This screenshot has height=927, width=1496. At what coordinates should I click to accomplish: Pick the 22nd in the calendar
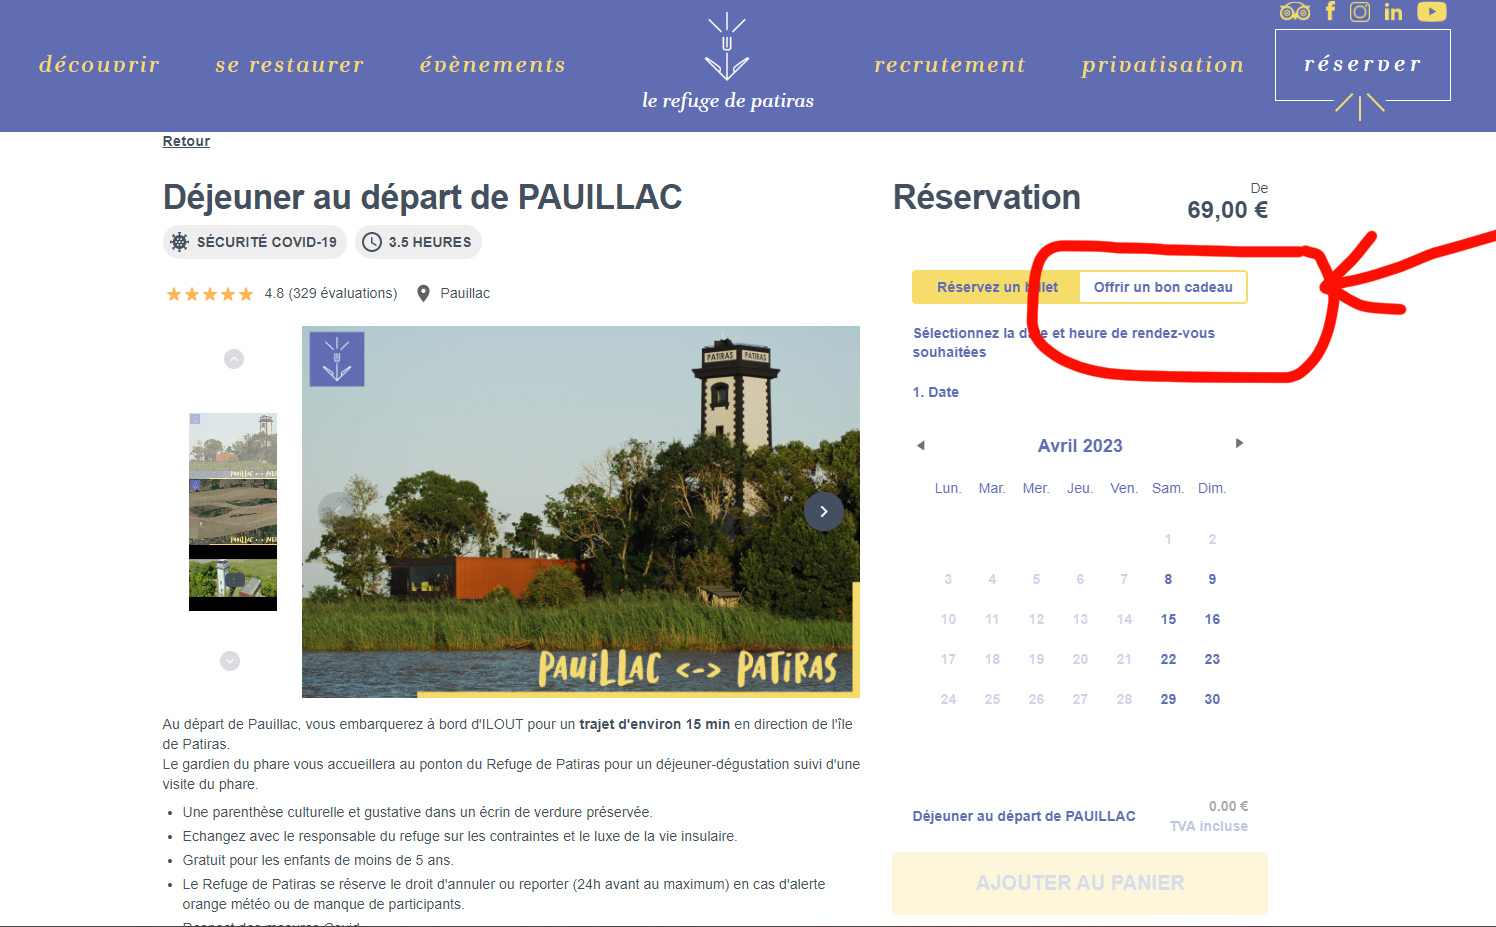pyautogui.click(x=1168, y=659)
